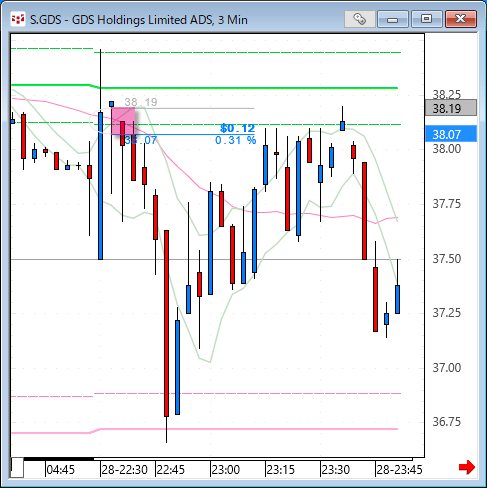Click the 38.25 price axis label
Image resolution: width=487 pixels, height=488 pixels.
click(x=447, y=95)
